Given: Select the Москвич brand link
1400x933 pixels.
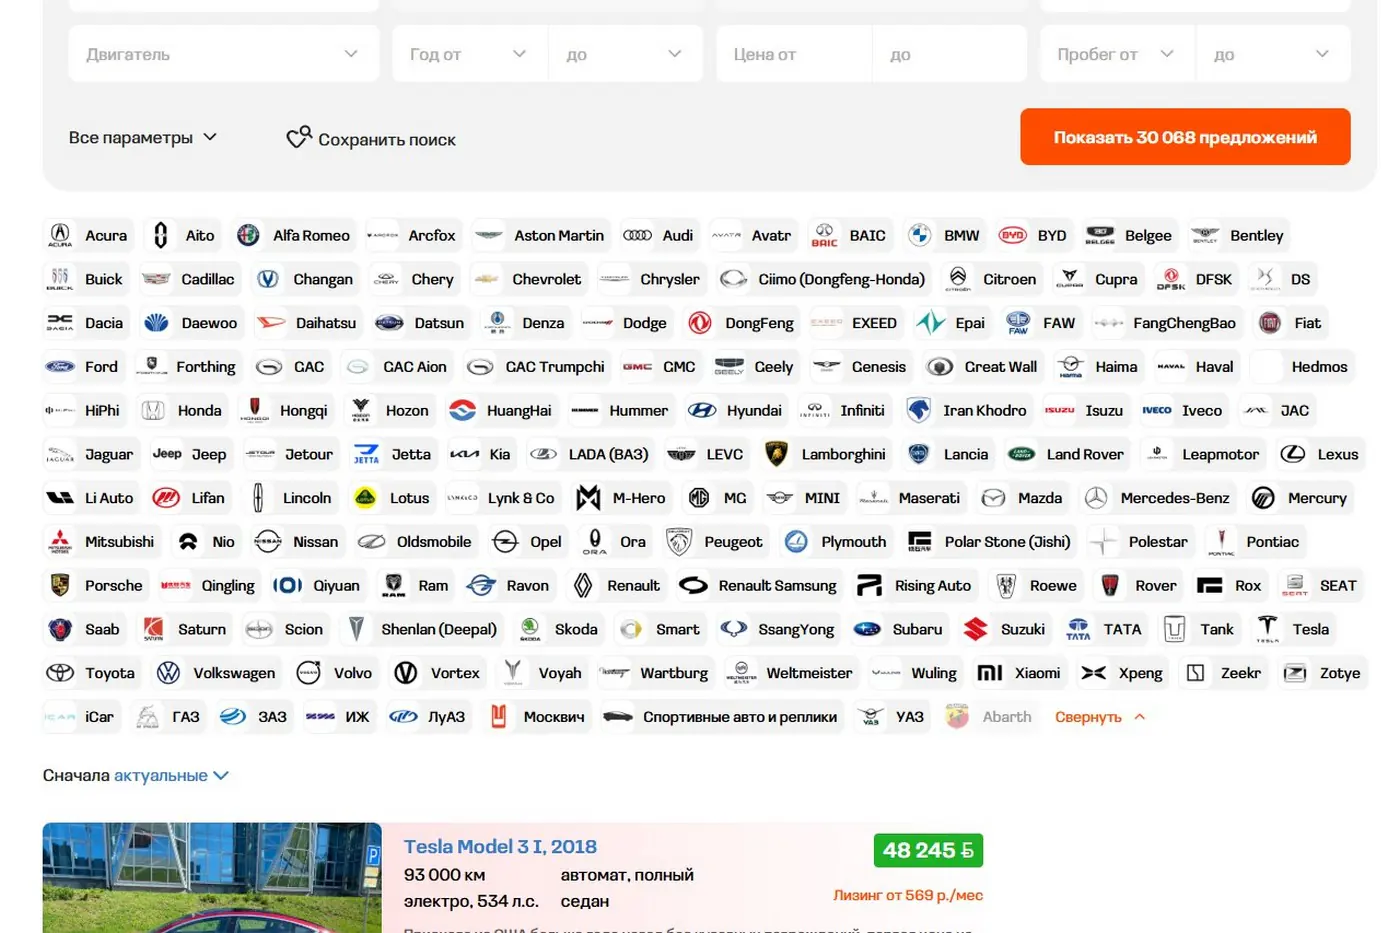Looking at the screenshot, I should tap(538, 717).
